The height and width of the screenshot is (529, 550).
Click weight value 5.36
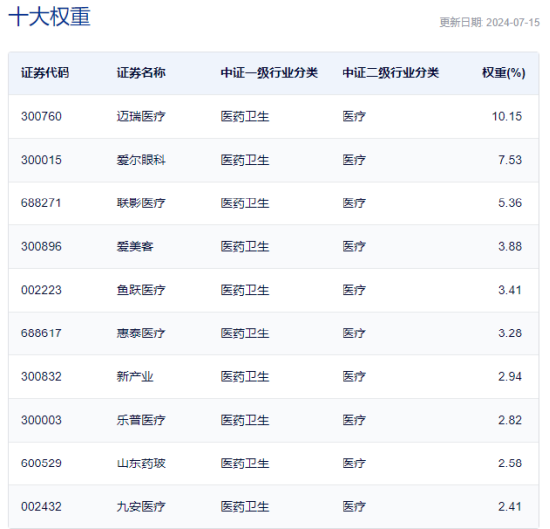(510, 203)
